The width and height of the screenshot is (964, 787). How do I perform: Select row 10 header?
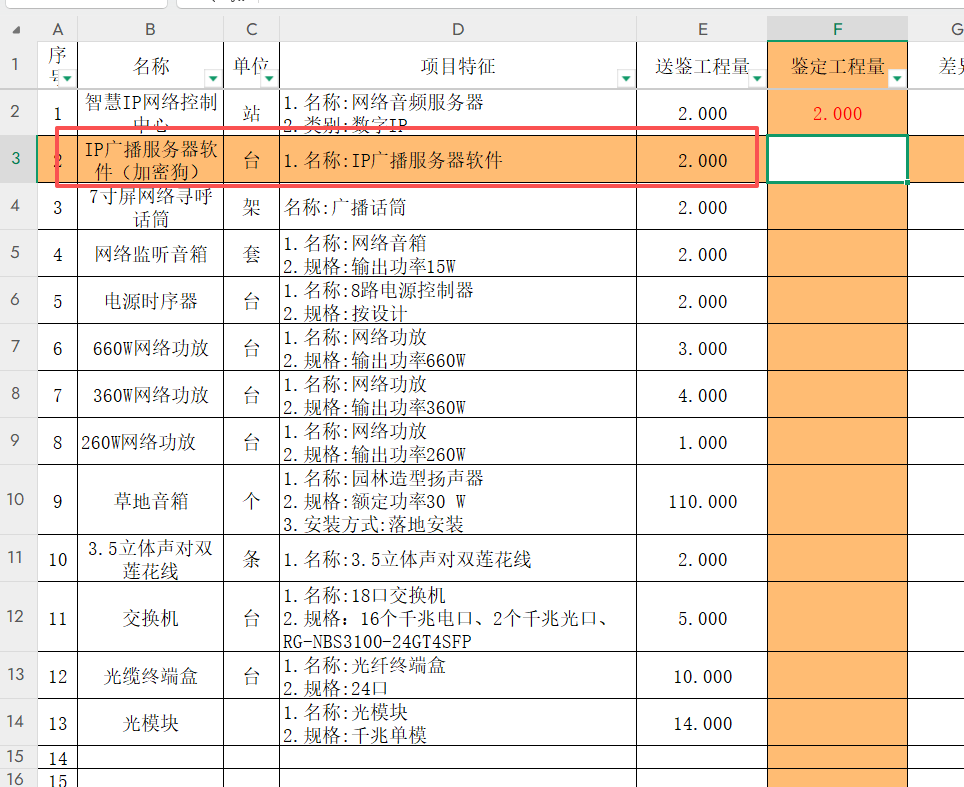pos(17,501)
